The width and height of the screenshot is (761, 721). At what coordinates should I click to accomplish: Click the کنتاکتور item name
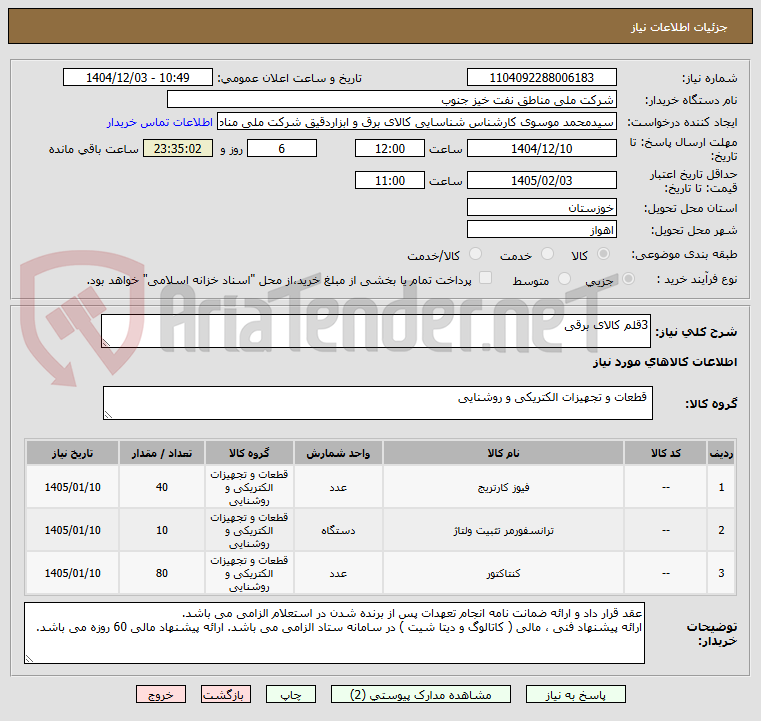coord(503,574)
